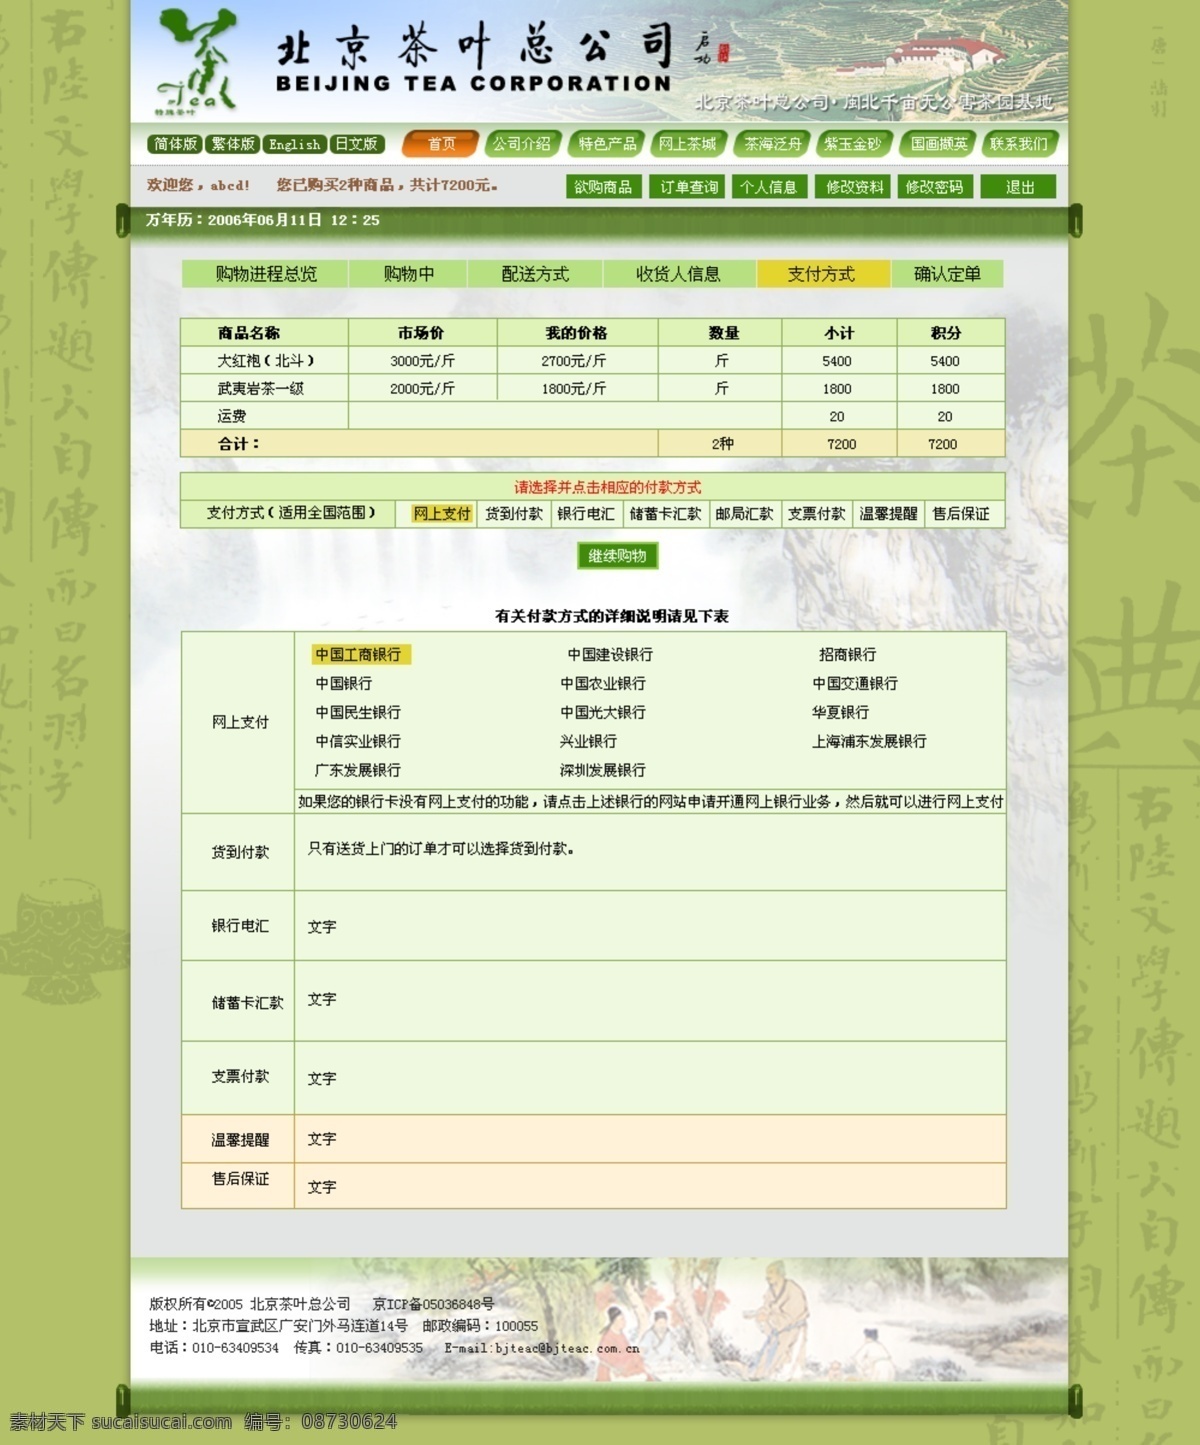The image size is (1200, 1445).
Task: Select 华夏银行 bank link
Action: click(x=840, y=712)
